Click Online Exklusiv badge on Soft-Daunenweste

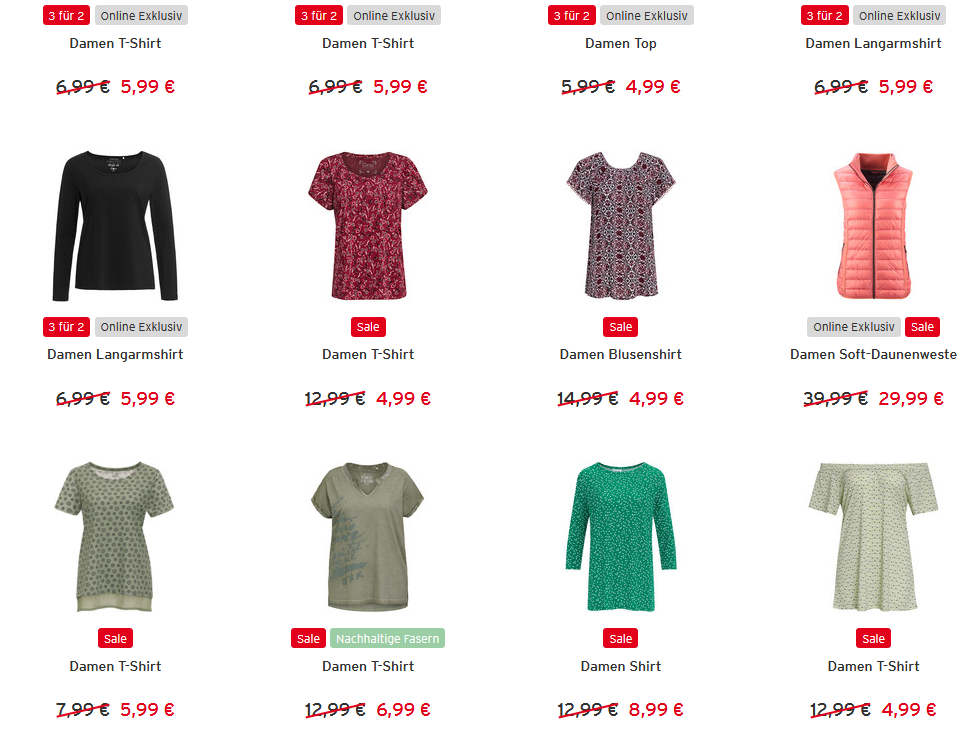pyautogui.click(x=854, y=327)
